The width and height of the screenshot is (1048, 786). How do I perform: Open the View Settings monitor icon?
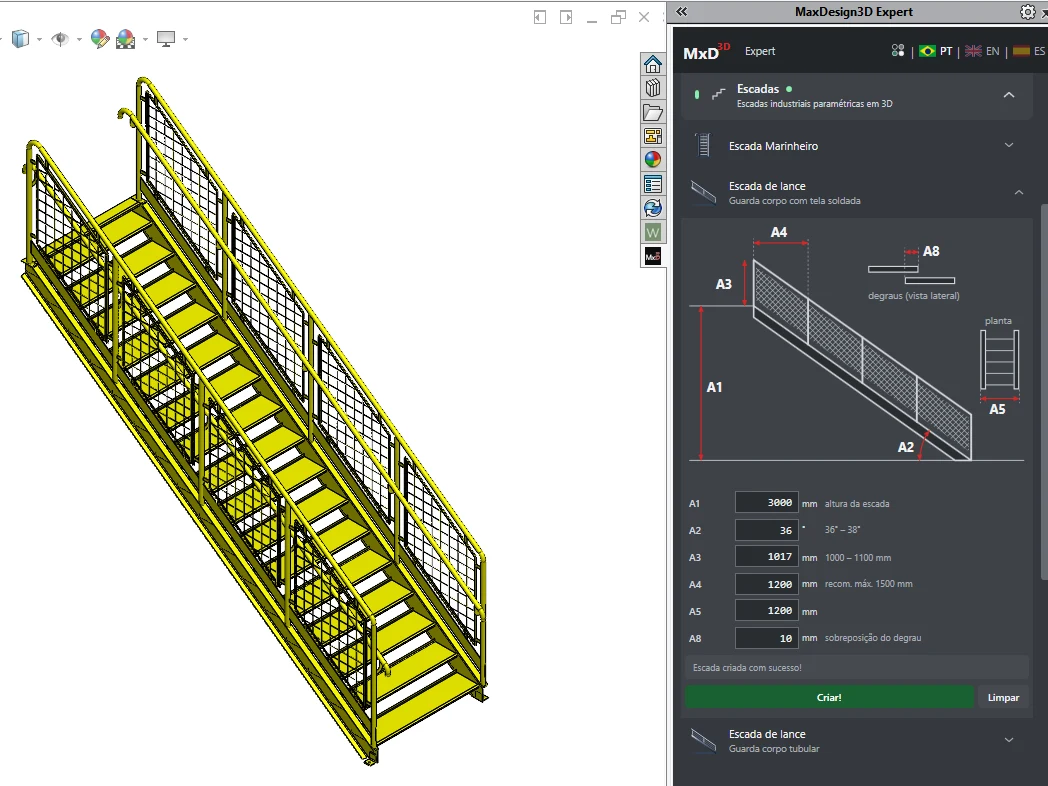click(166, 39)
